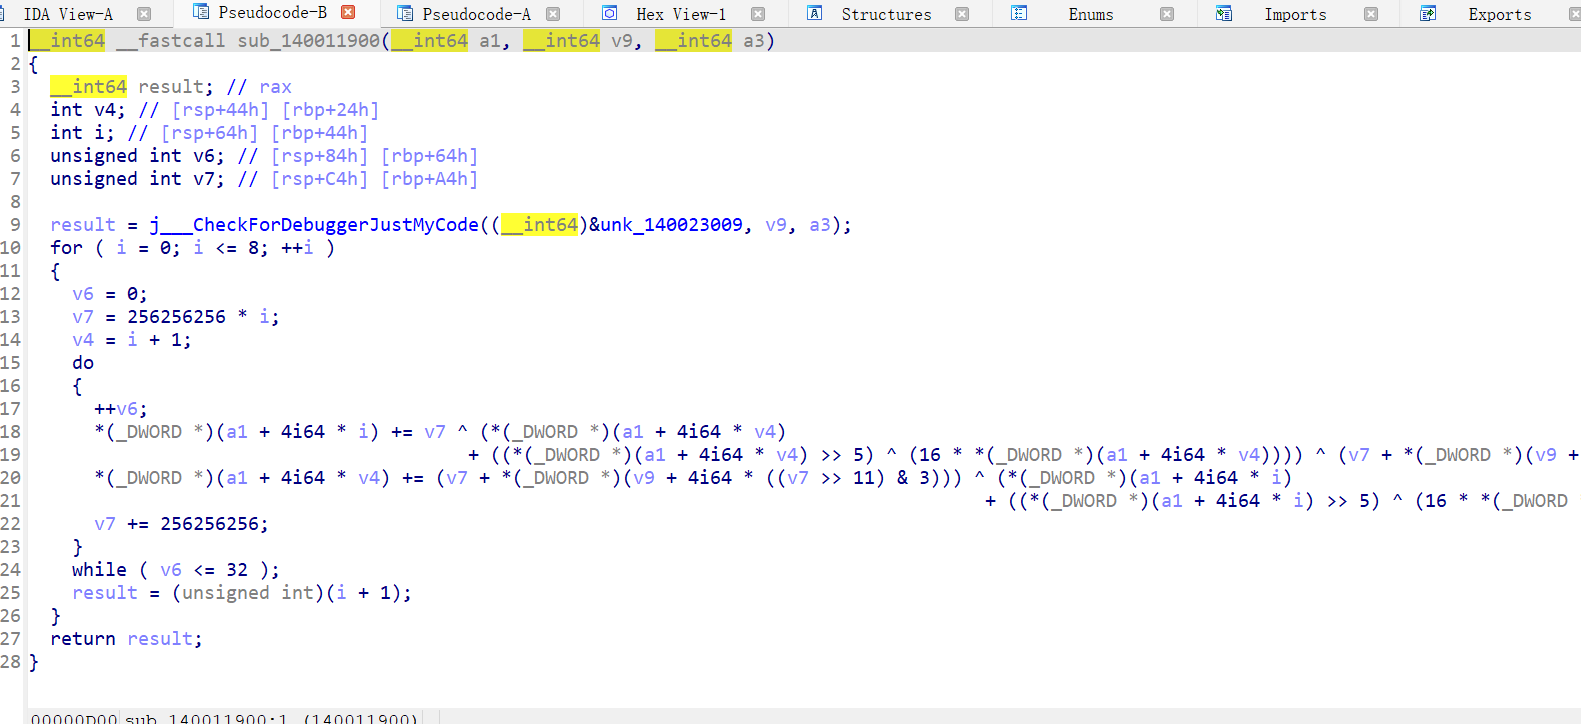Switch to the Hex View-1 tab
This screenshot has height=724, width=1581.
(681, 14)
